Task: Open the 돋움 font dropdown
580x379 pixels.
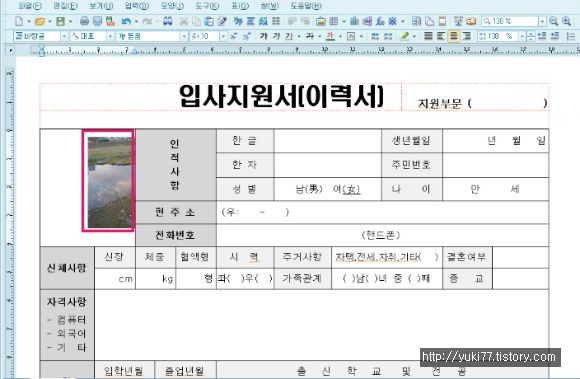Action: [x=184, y=36]
